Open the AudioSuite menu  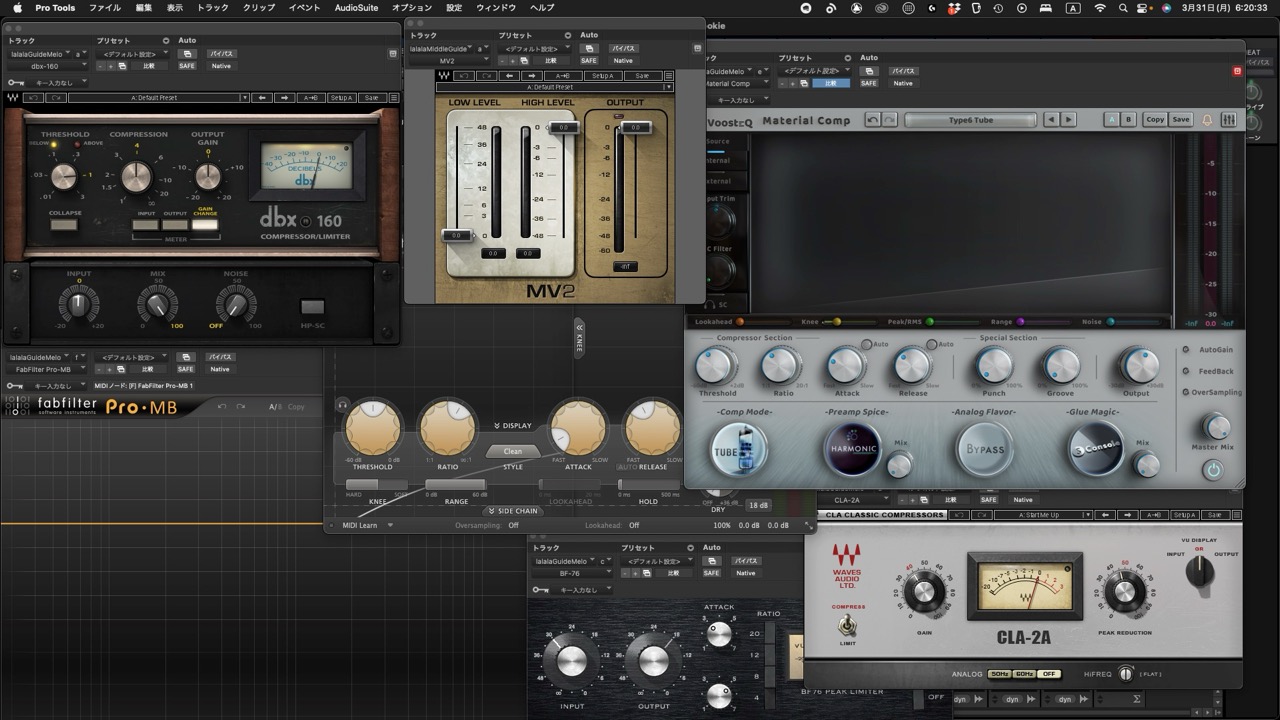pos(356,8)
